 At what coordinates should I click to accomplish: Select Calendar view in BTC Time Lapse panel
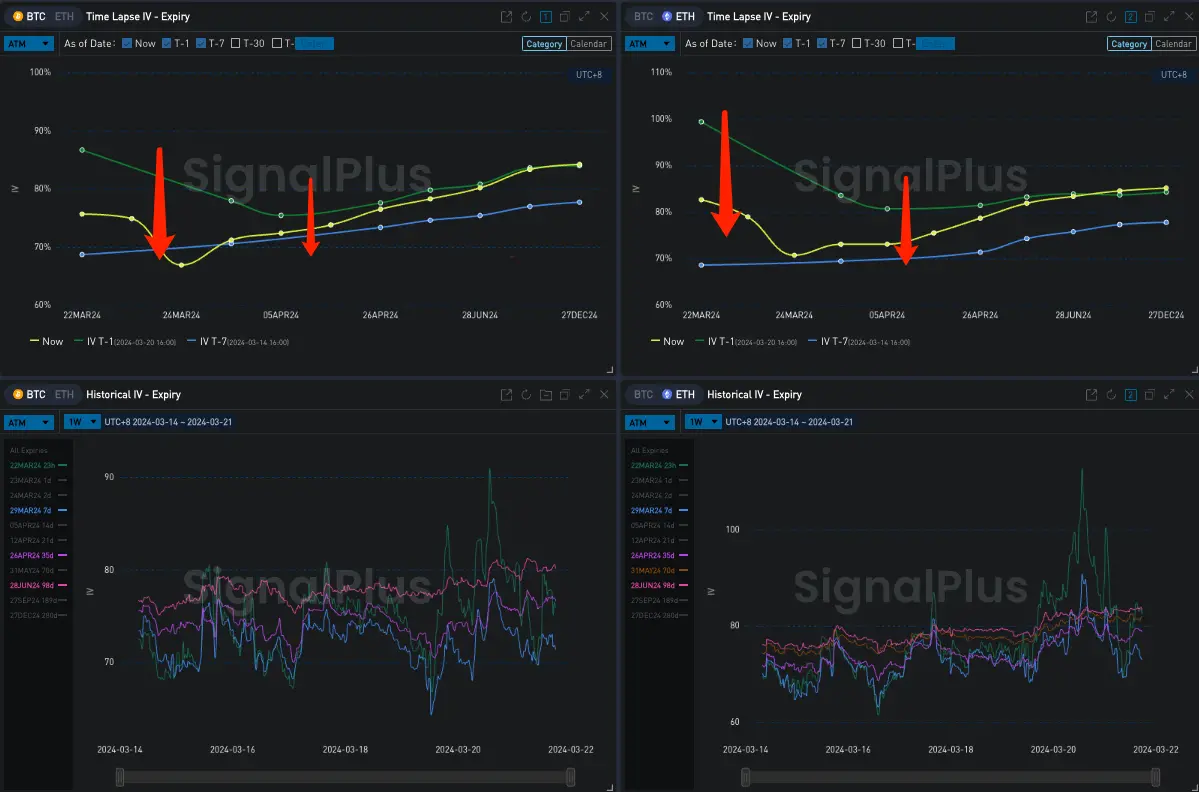pos(589,43)
